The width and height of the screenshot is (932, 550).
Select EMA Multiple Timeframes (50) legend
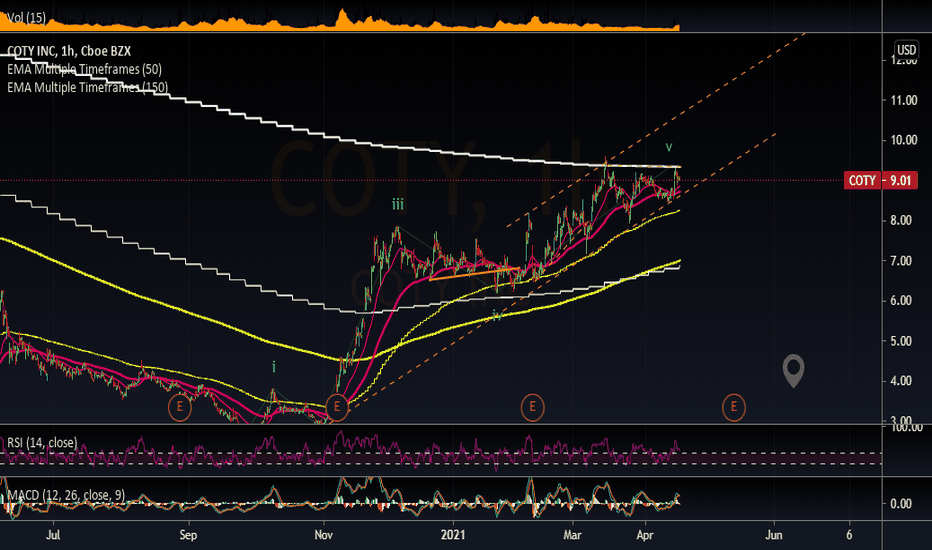pos(84,69)
